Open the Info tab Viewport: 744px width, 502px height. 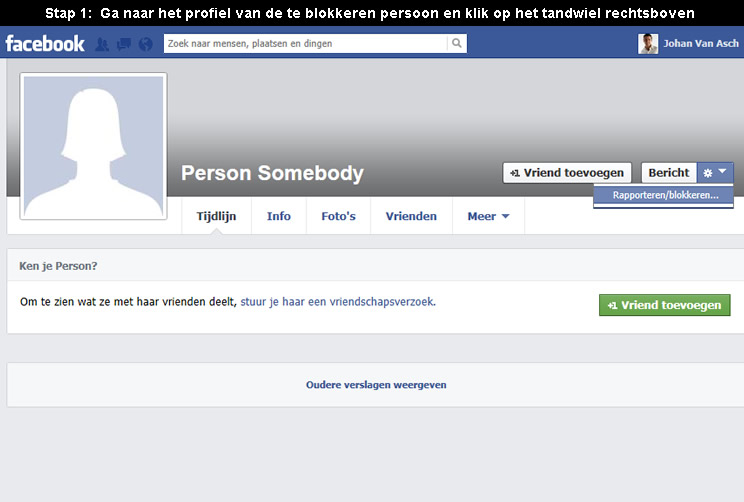[279, 216]
